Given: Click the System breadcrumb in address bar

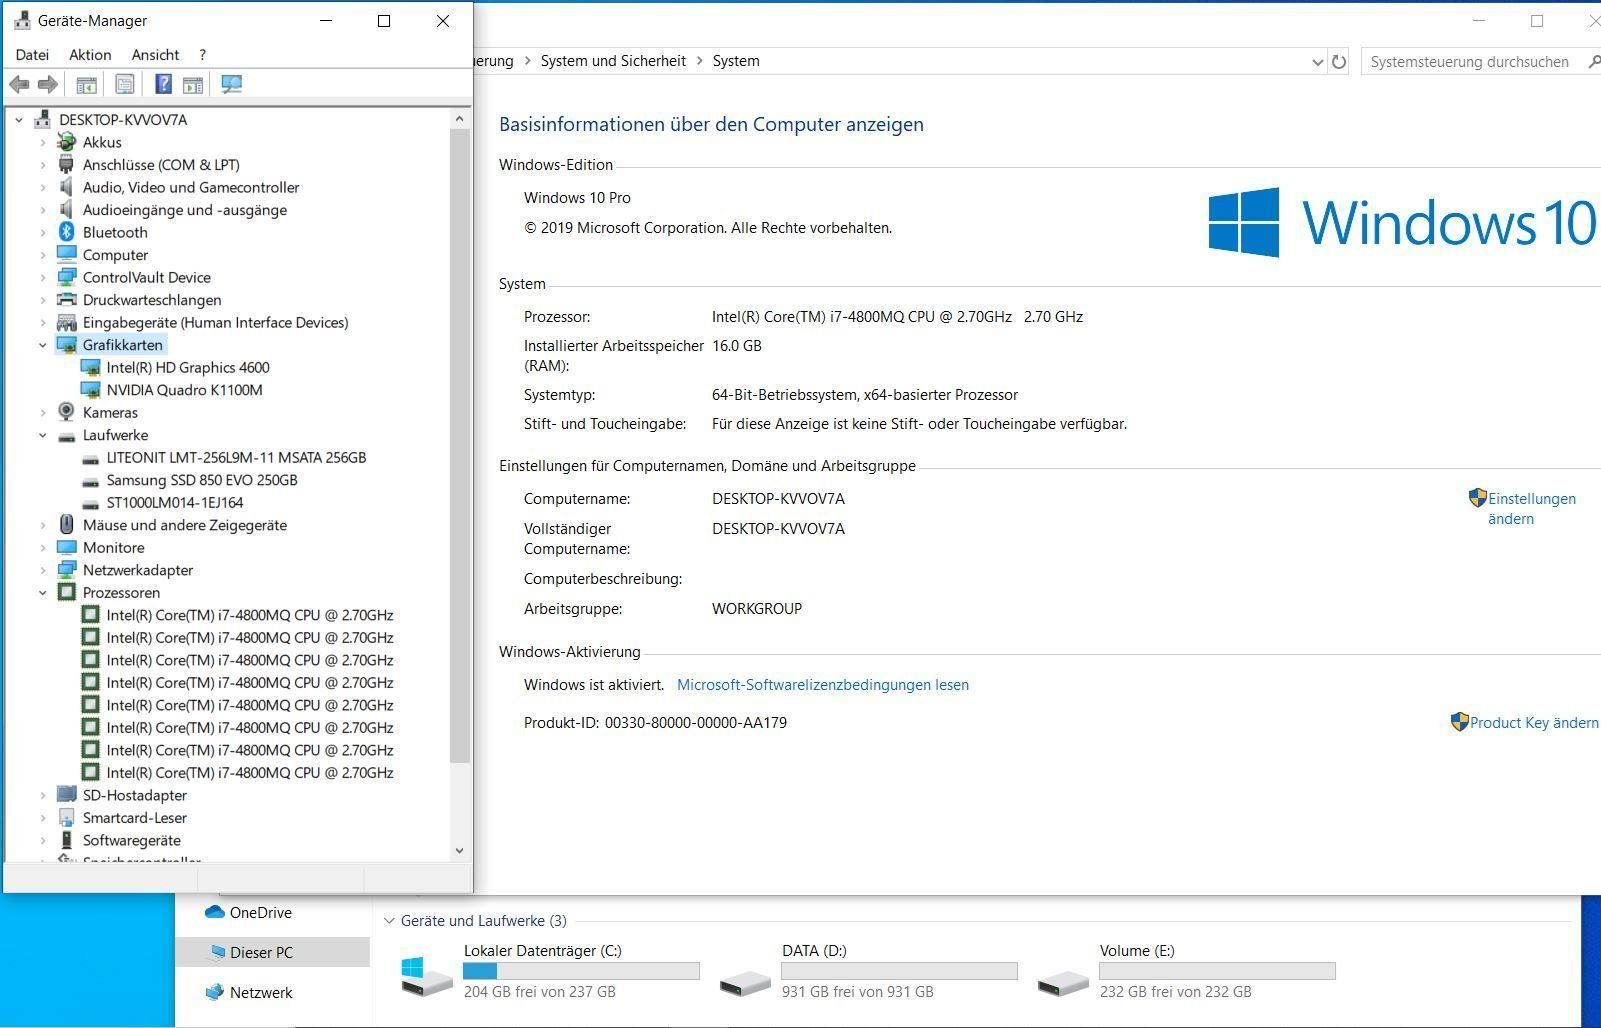Looking at the screenshot, I should [x=736, y=61].
